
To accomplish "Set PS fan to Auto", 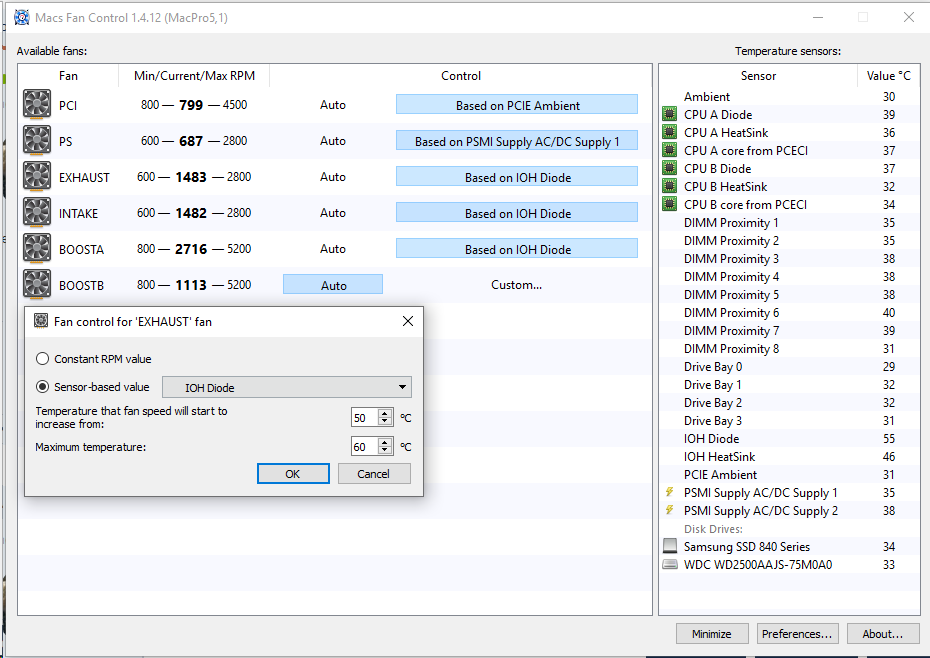I will click(x=333, y=141).
